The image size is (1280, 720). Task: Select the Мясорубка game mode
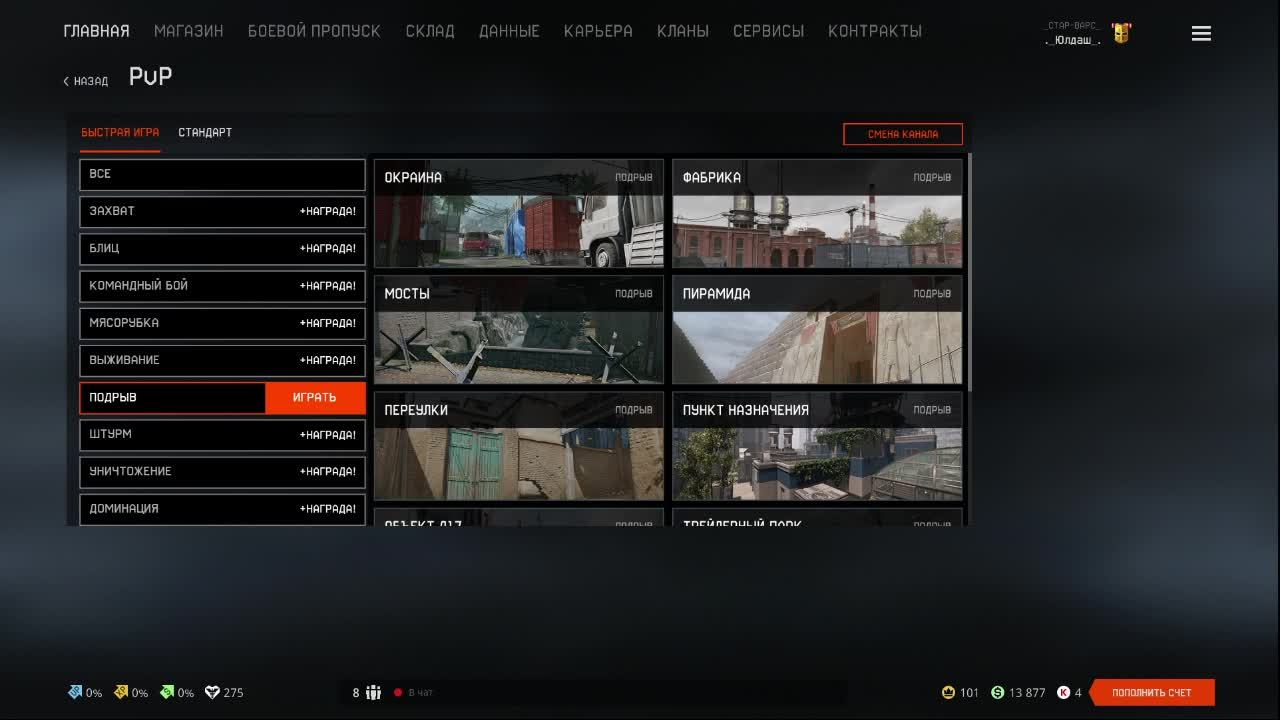tap(222, 323)
